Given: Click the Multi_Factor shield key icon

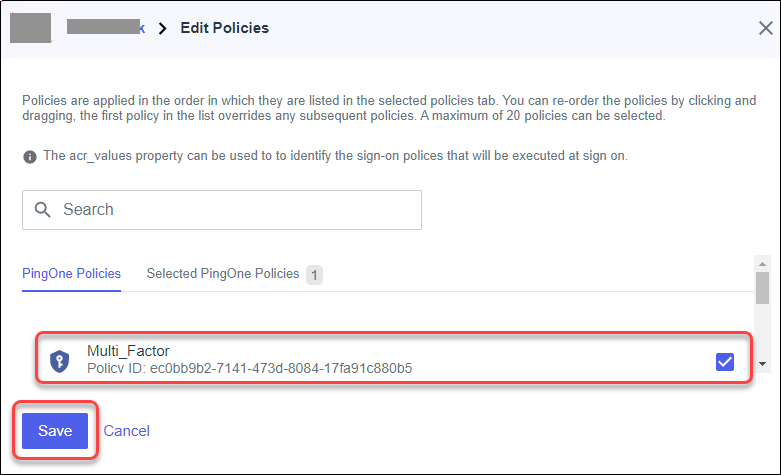Looking at the screenshot, I should click(60, 361).
